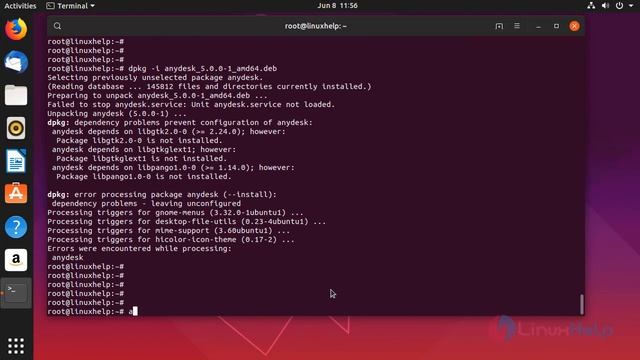Open the Activities overview

(x=20, y=6)
